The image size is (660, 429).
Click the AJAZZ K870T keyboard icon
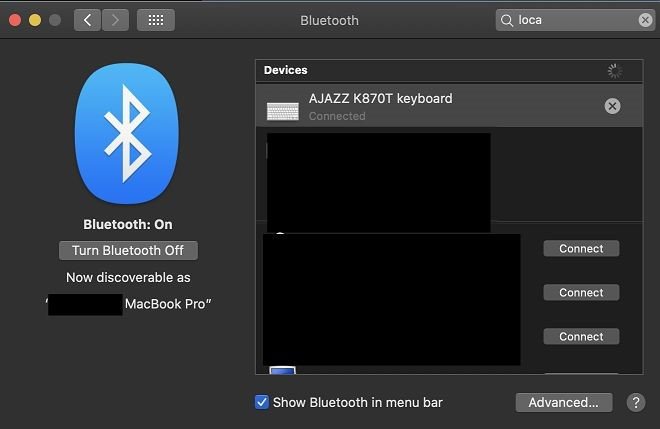(283, 111)
